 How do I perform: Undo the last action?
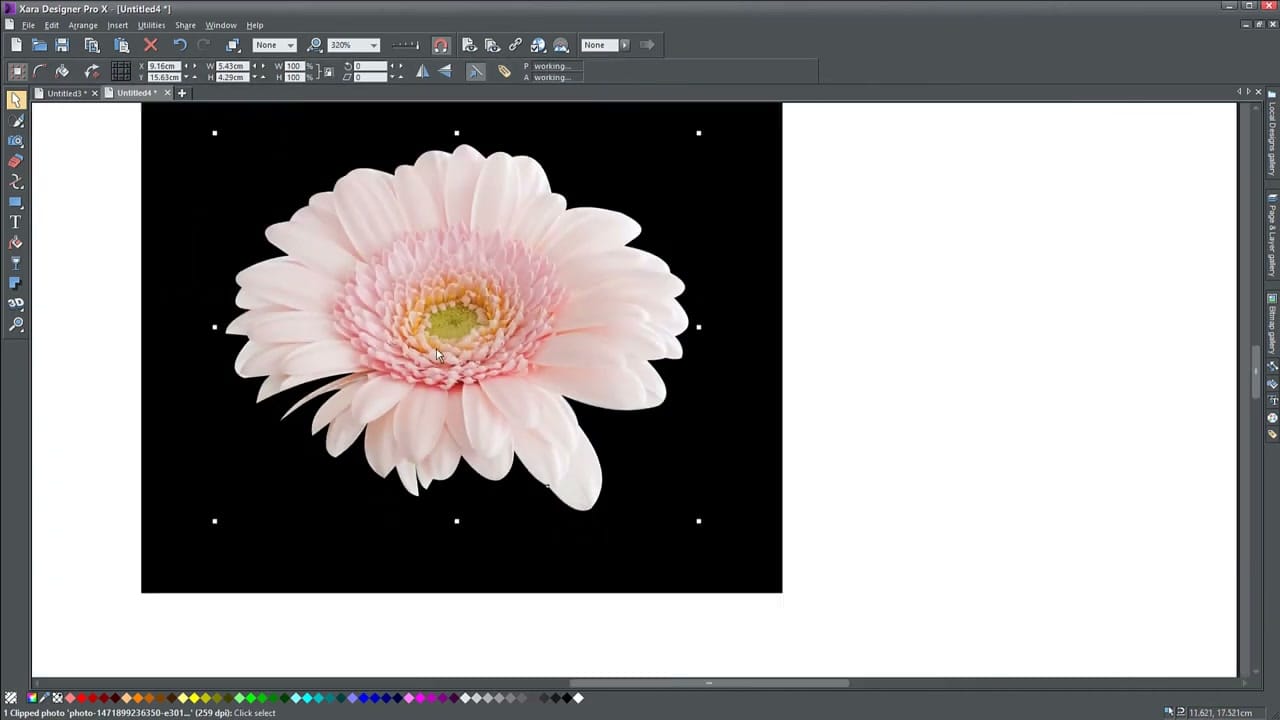180,45
